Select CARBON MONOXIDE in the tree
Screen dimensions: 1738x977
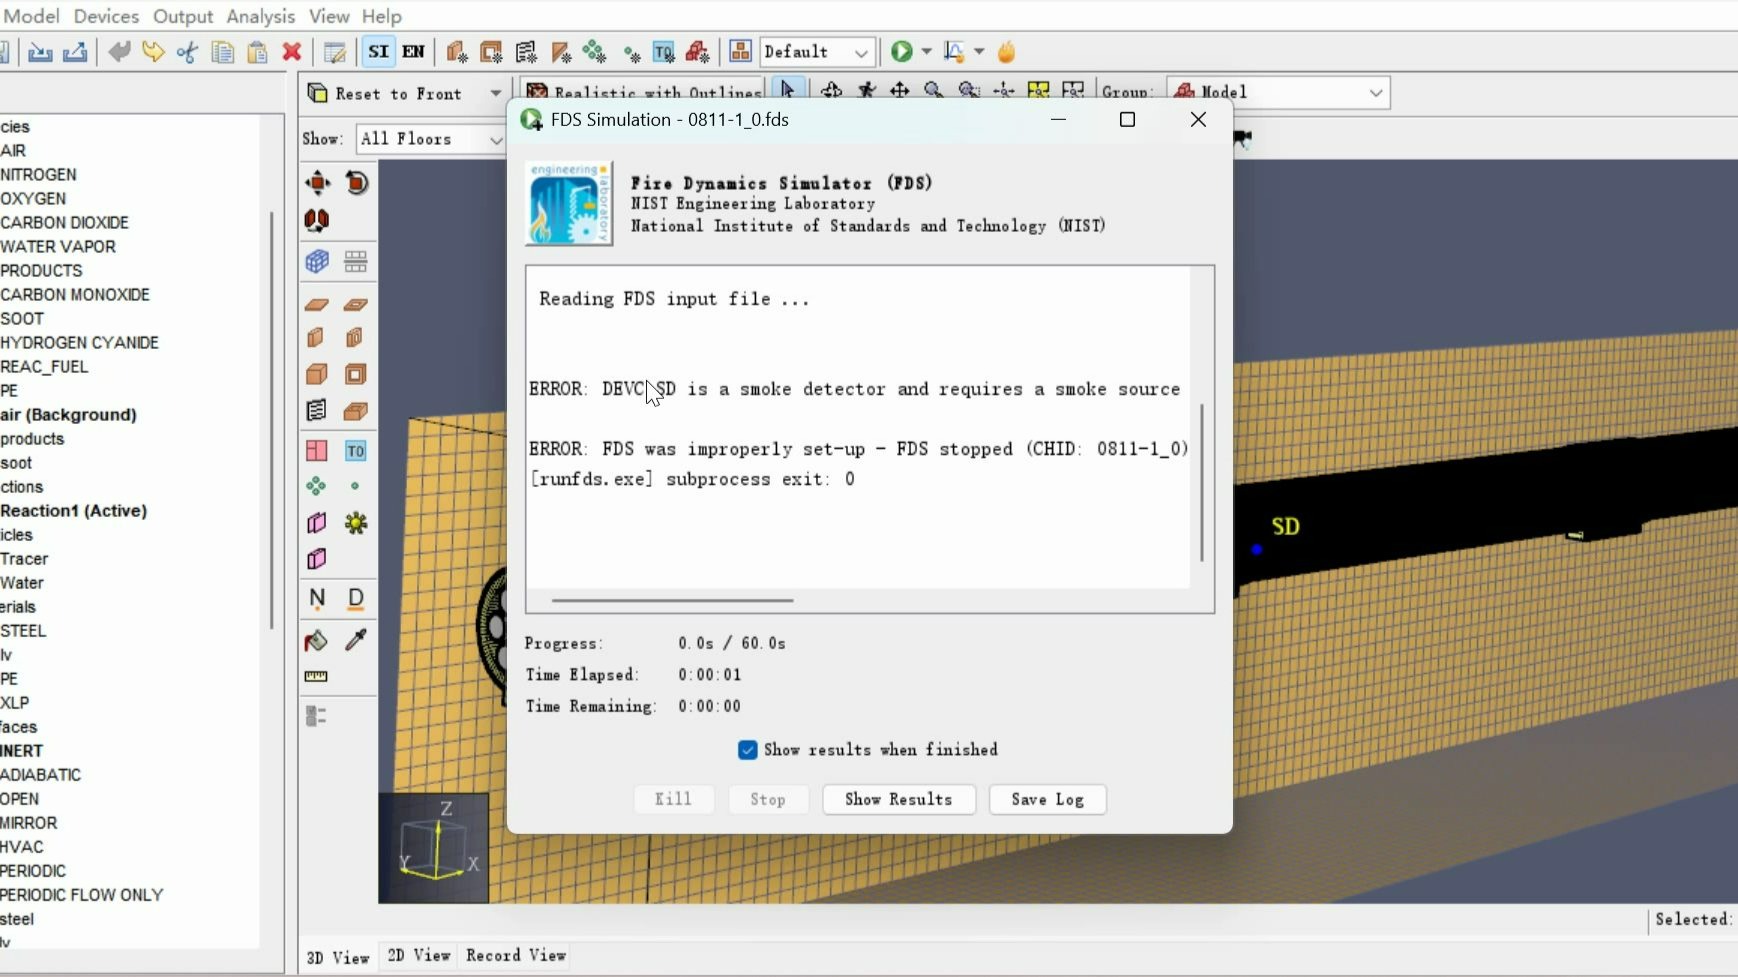[75, 295]
